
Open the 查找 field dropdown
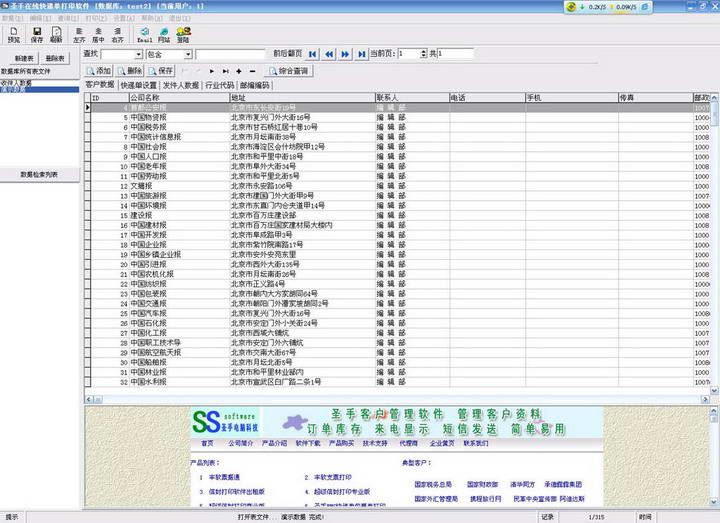tap(137, 54)
